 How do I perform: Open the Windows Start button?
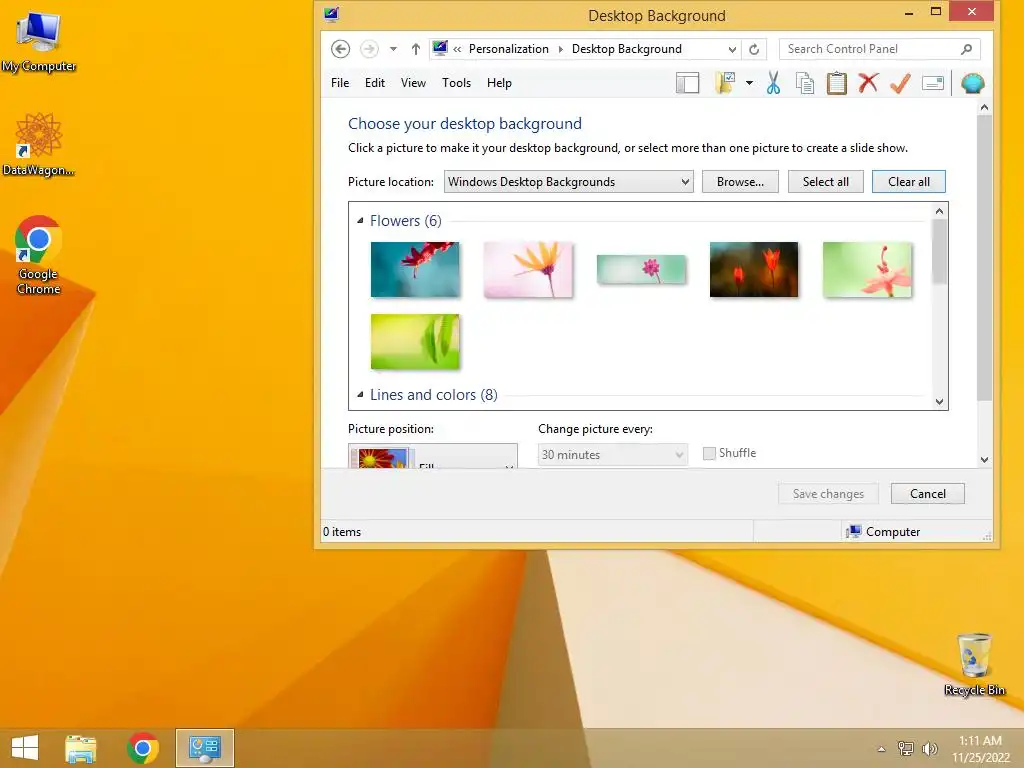click(x=25, y=748)
